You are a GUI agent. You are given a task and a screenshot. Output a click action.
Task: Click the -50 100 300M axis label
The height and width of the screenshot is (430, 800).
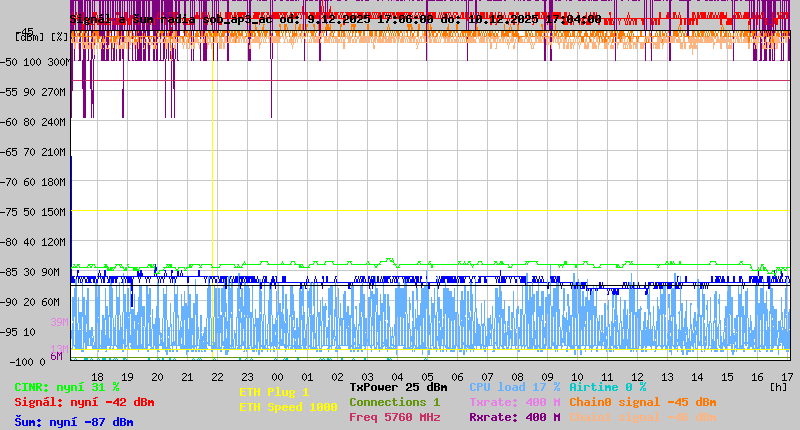(x=35, y=62)
